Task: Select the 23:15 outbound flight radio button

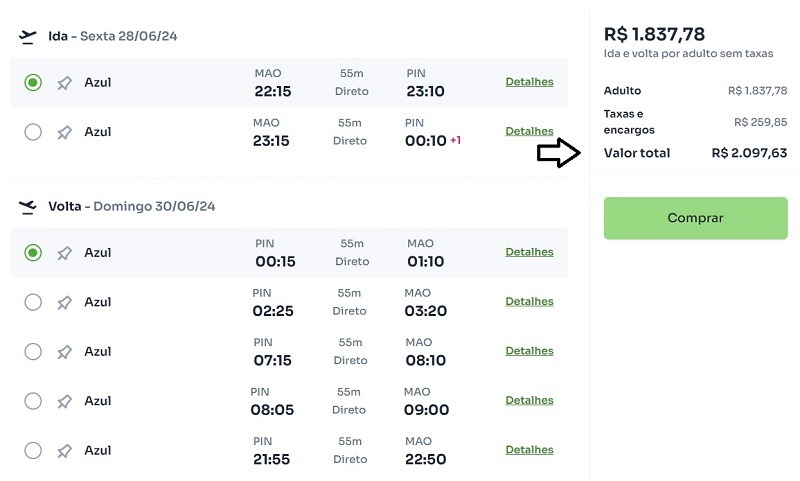Action: (33, 132)
